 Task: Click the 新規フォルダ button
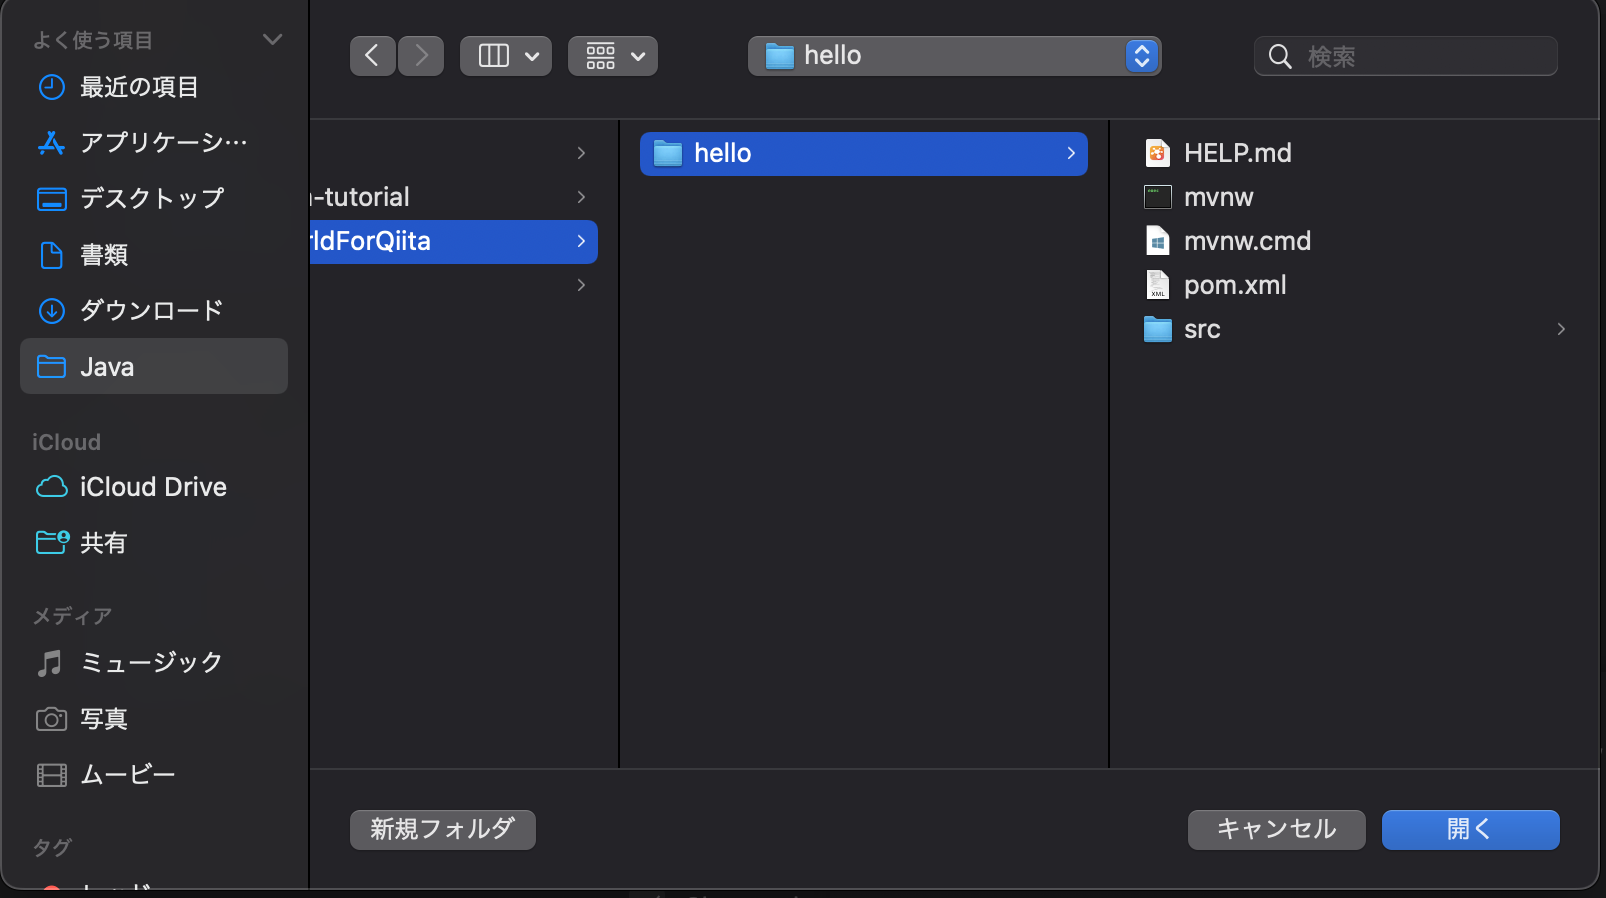tap(443, 830)
